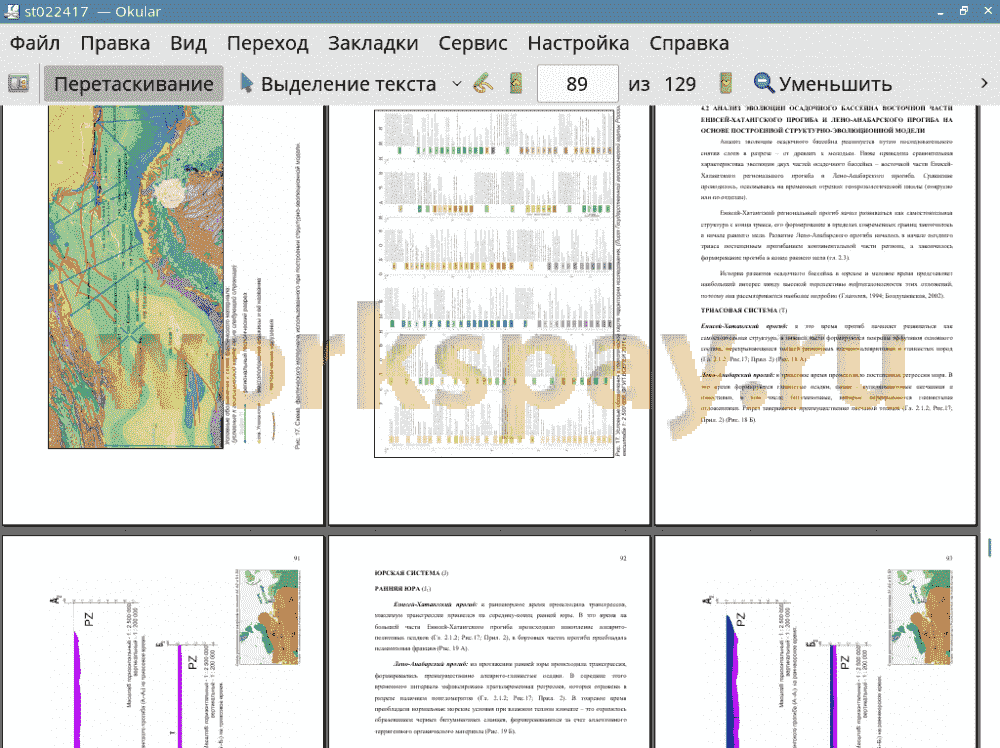This screenshot has height=748, width=1000.
Task: Click the section 4.2 АНАЛИЗ ЭВОЛЮЦИИ heading
Action: tap(827, 119)
